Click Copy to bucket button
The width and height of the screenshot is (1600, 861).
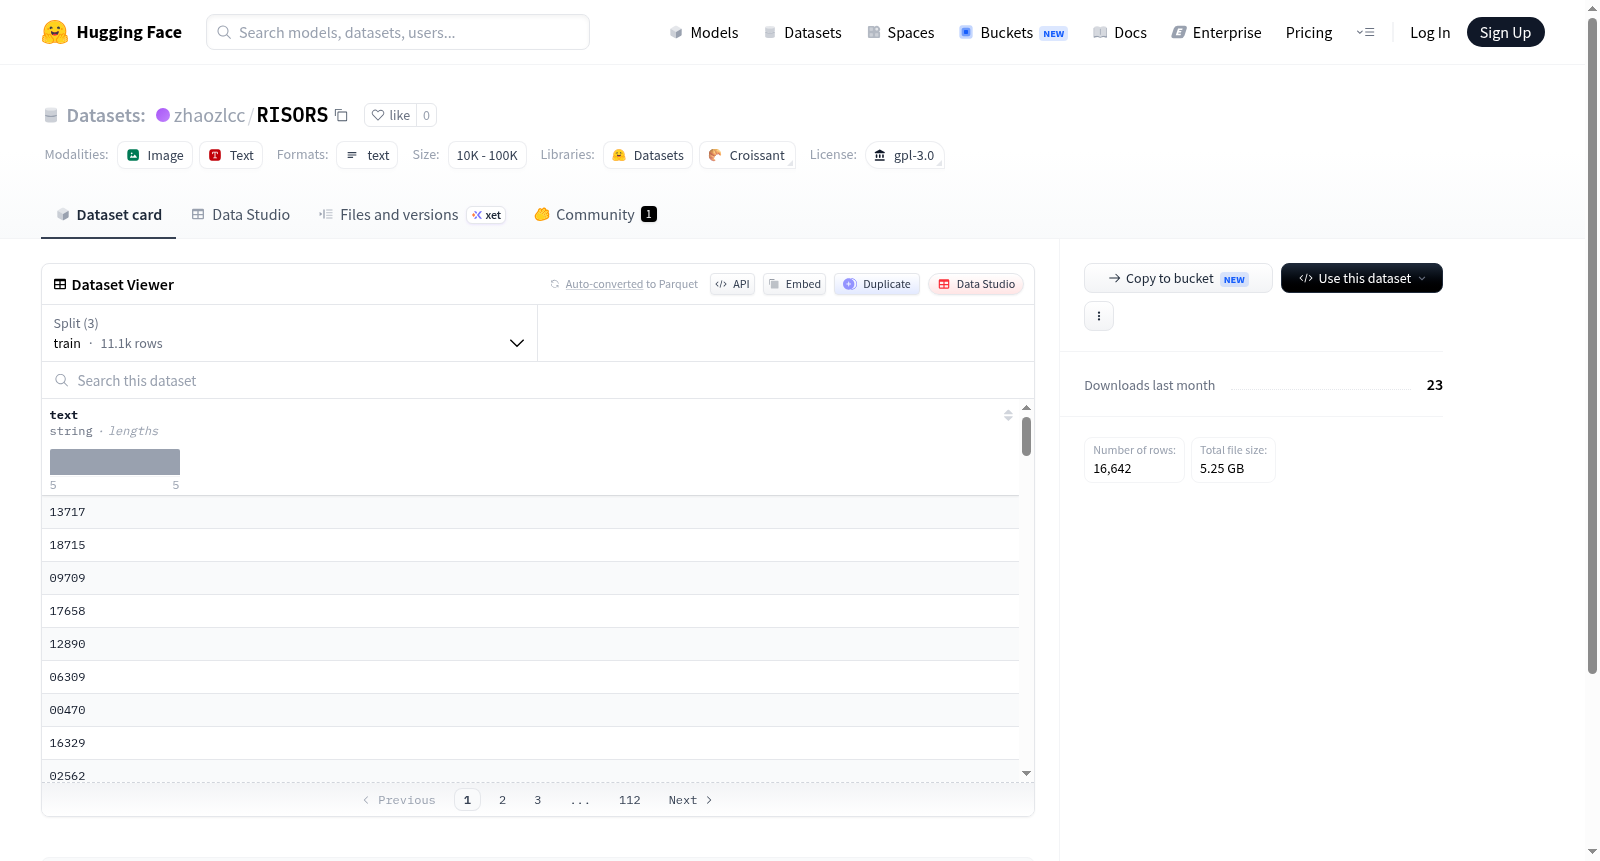pyautogui.click(x=1178, y=278)
